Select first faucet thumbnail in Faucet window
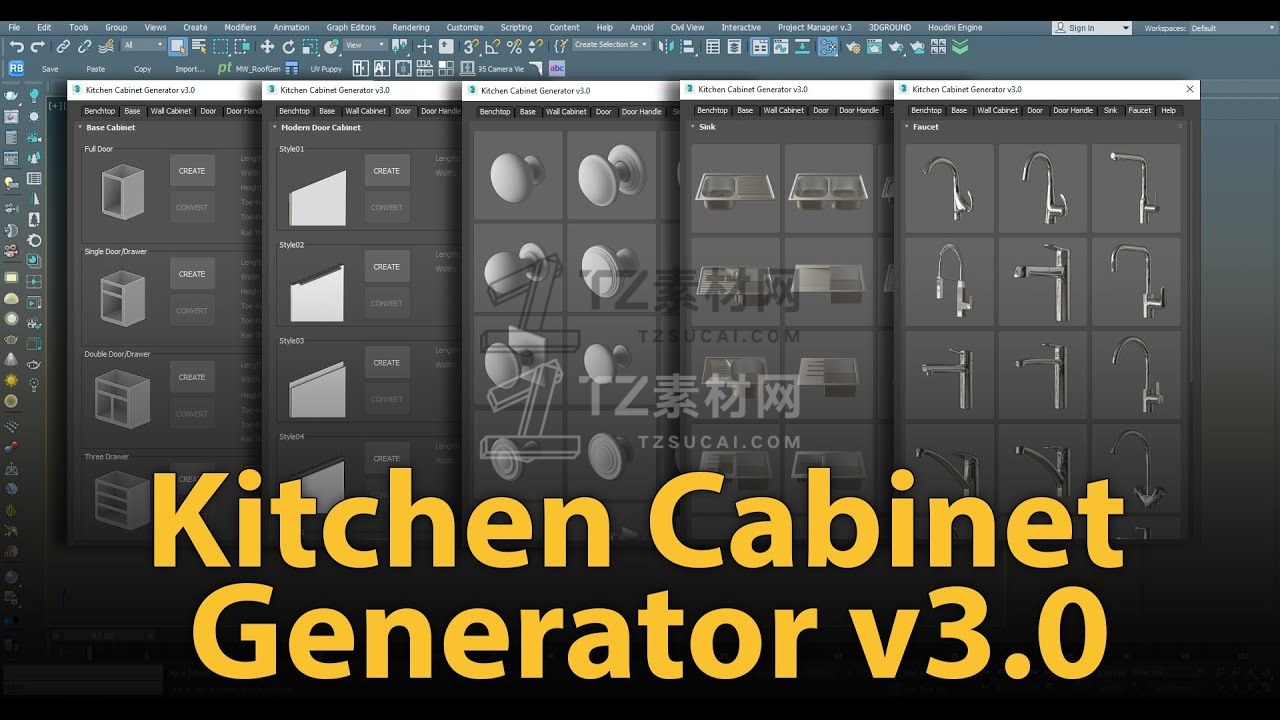The height and width of the screenshot is (720, 1280). click(x=949, y=188)
